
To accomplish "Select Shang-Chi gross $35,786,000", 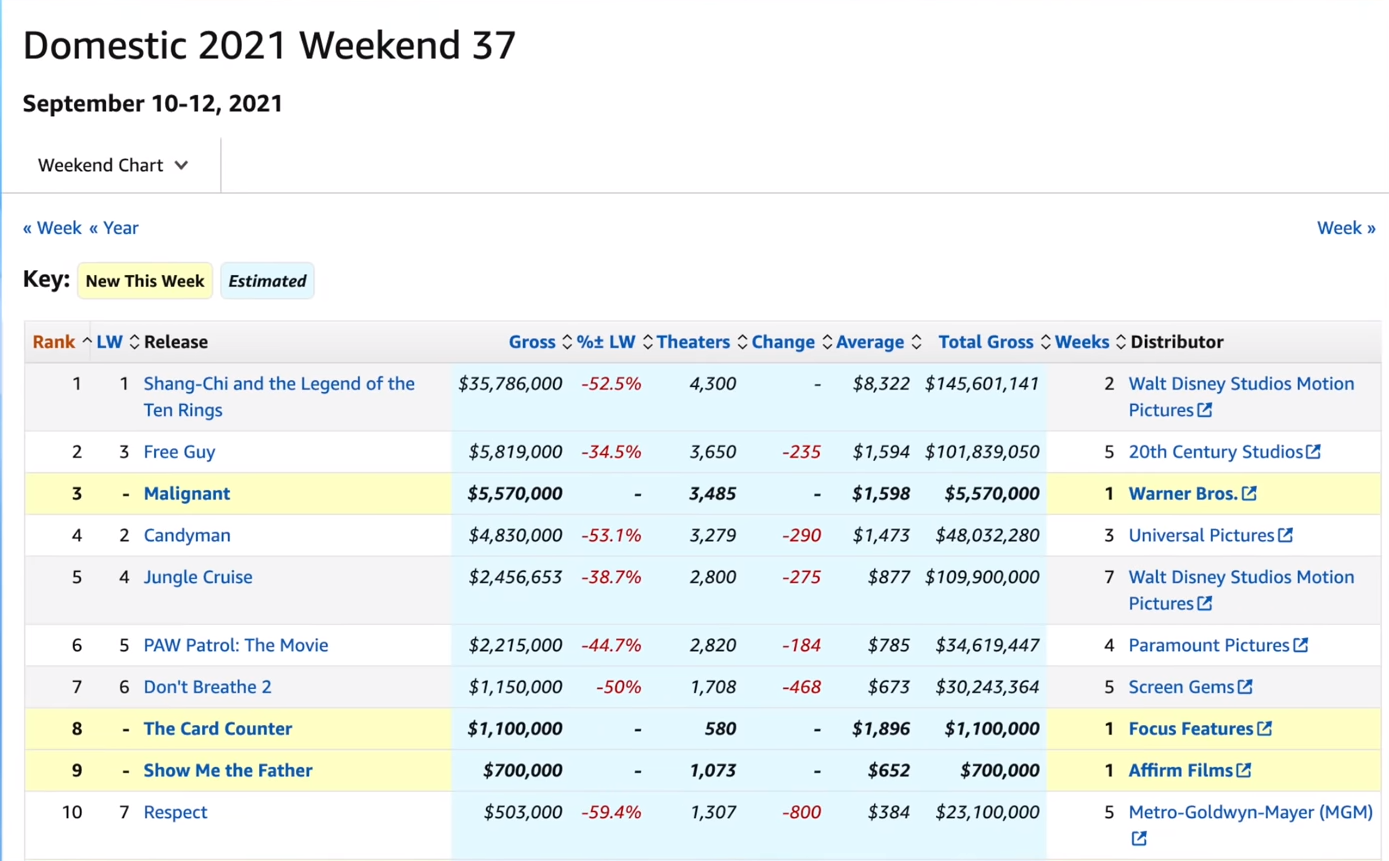I will [x=510, y=384].
